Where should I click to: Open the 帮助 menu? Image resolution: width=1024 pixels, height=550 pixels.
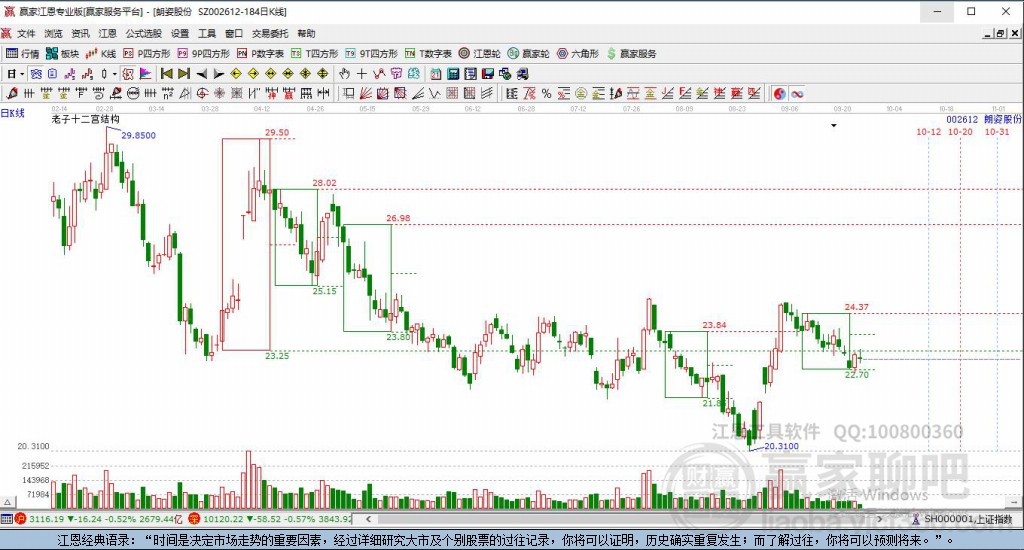[x=306, y=33]
